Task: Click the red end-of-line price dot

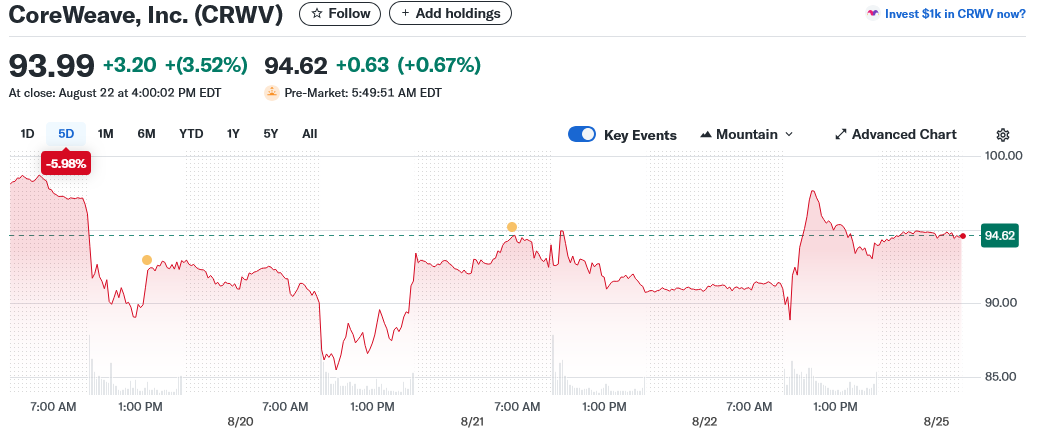Action: [962, 236]
